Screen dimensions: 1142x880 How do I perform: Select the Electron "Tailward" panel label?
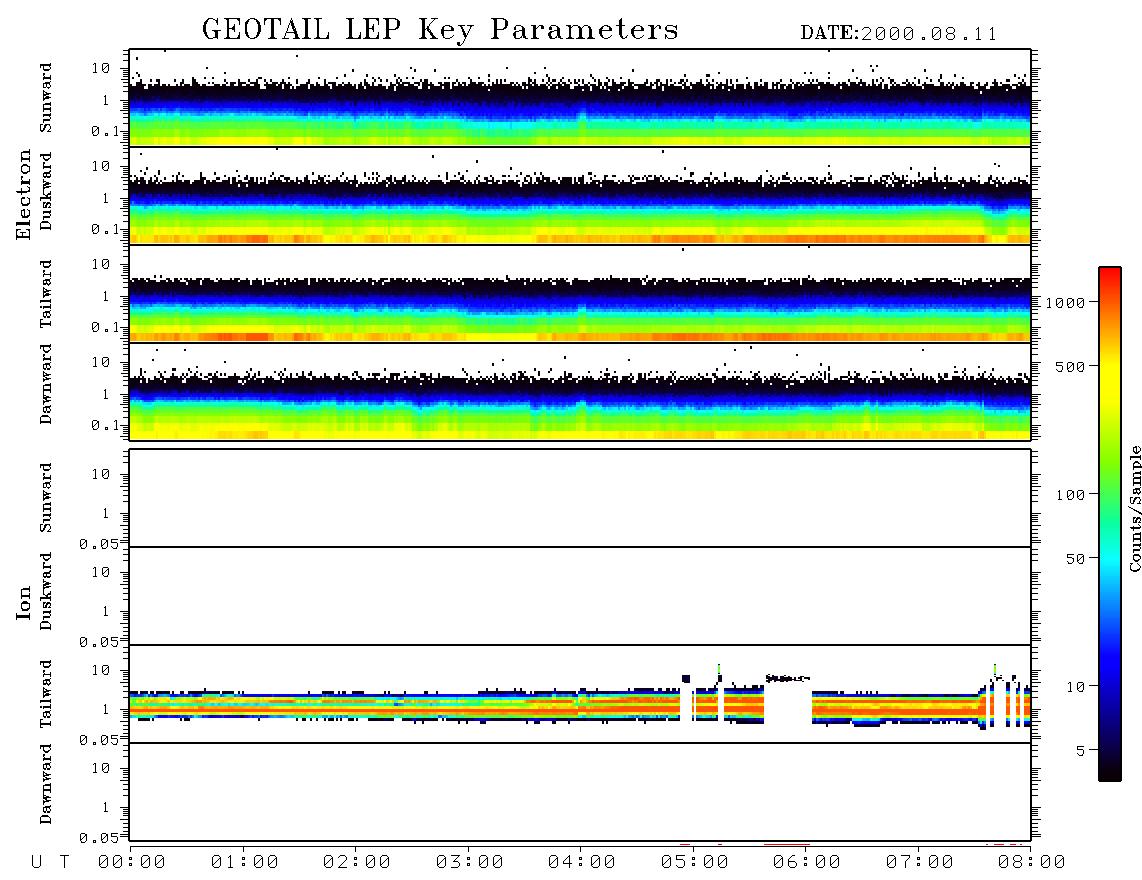[46, 294]
